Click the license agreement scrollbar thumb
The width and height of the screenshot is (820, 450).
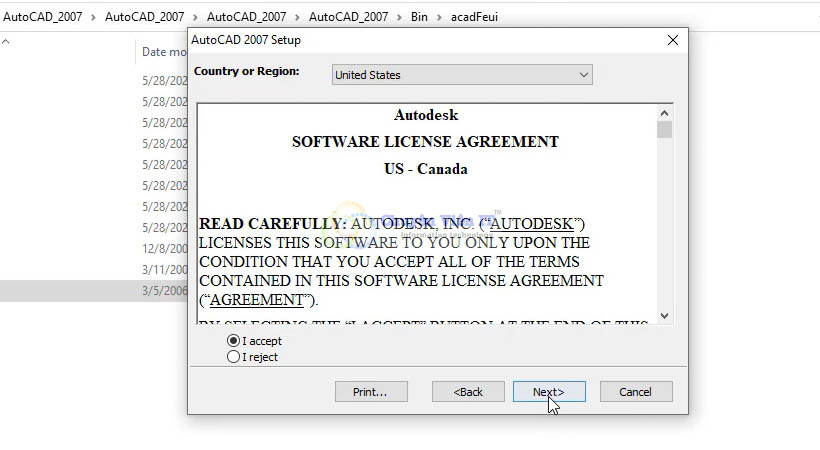(665, 130)
